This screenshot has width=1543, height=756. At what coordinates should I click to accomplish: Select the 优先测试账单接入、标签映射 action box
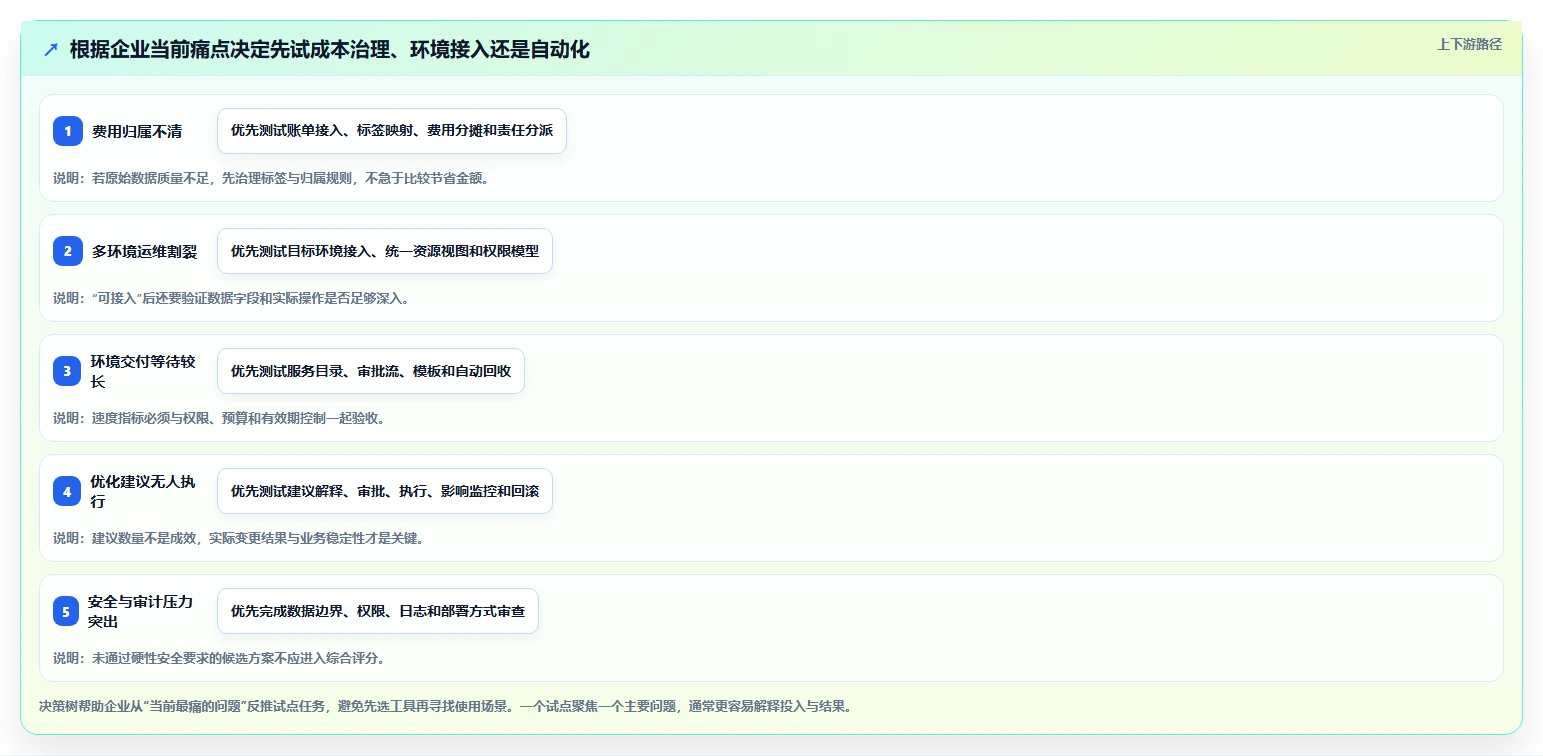click(x=392, y=131)
